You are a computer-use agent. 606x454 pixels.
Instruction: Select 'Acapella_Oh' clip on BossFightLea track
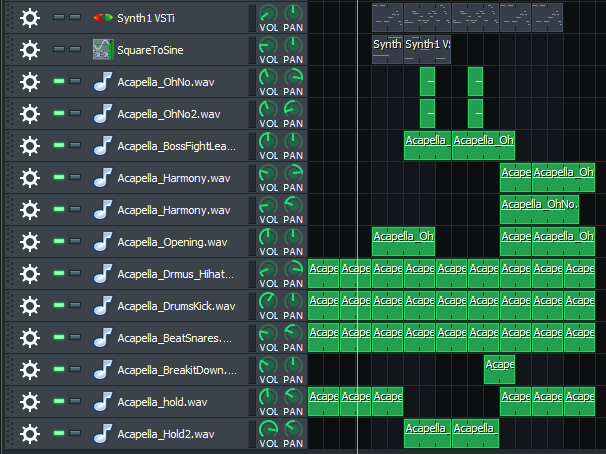point(483,146)
